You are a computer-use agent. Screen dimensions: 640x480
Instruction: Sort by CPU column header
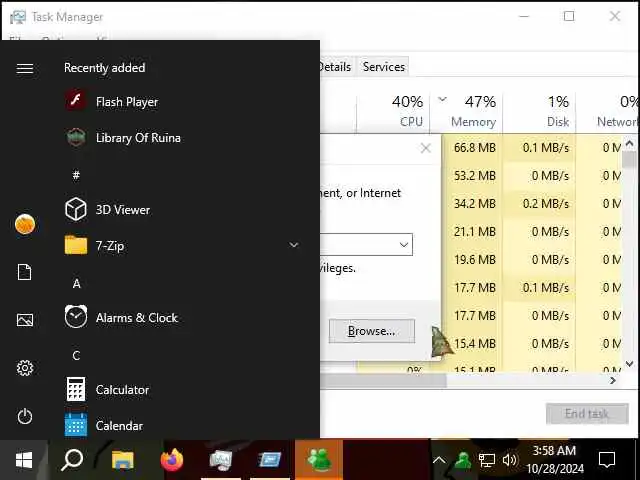point(393,111)
